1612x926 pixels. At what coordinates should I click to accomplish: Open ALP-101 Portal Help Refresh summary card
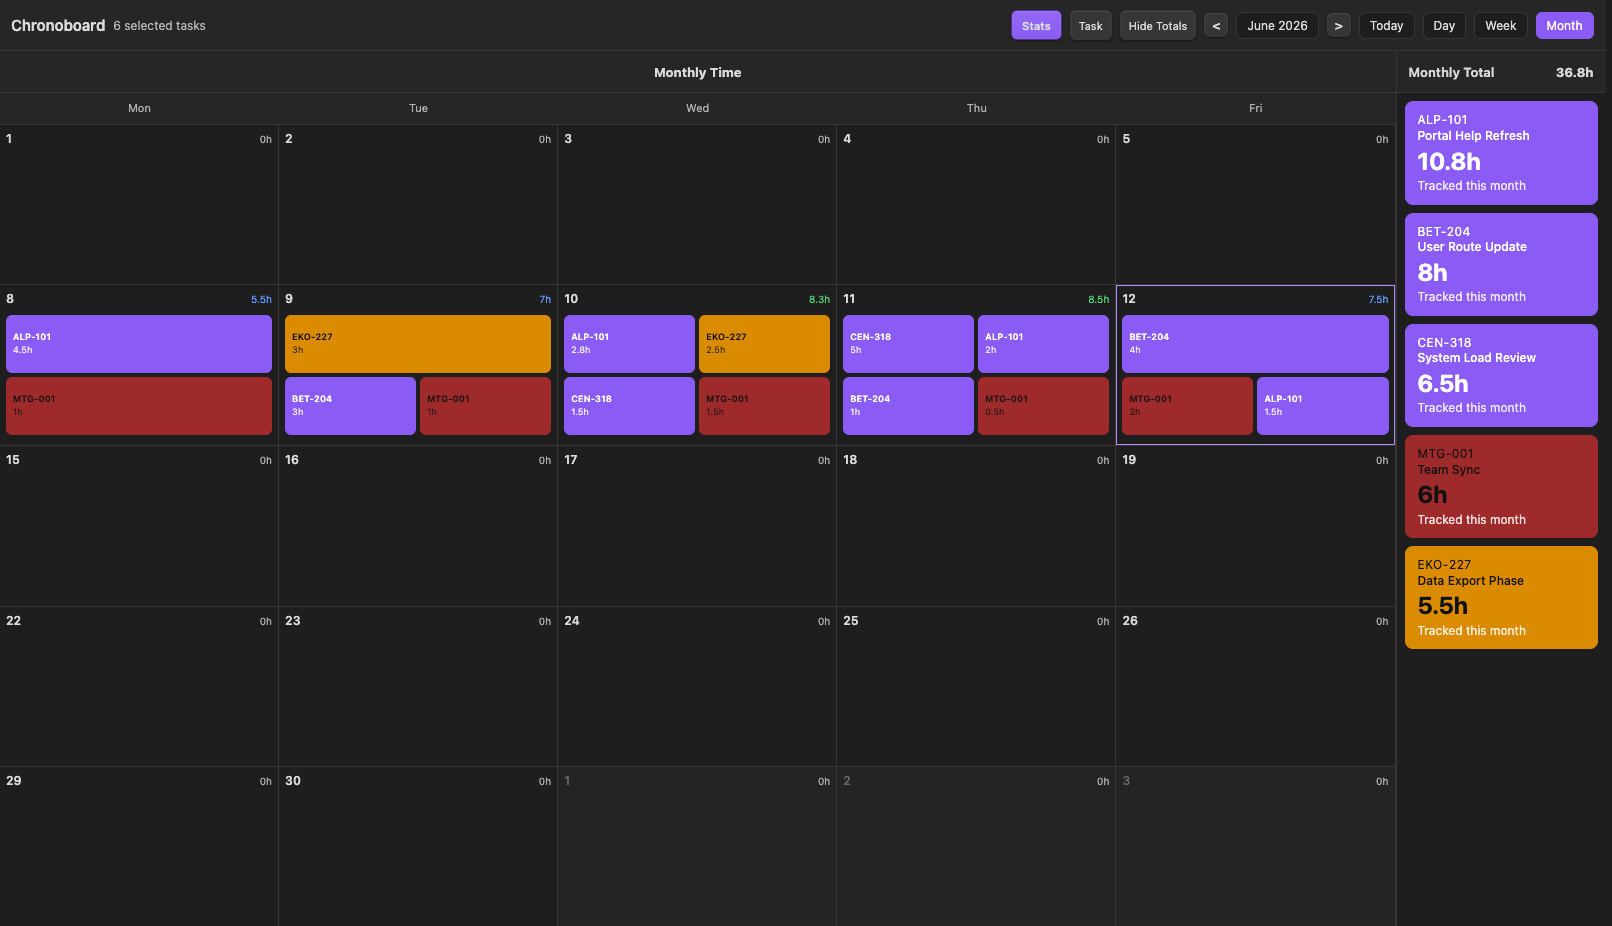point(1501,153)
